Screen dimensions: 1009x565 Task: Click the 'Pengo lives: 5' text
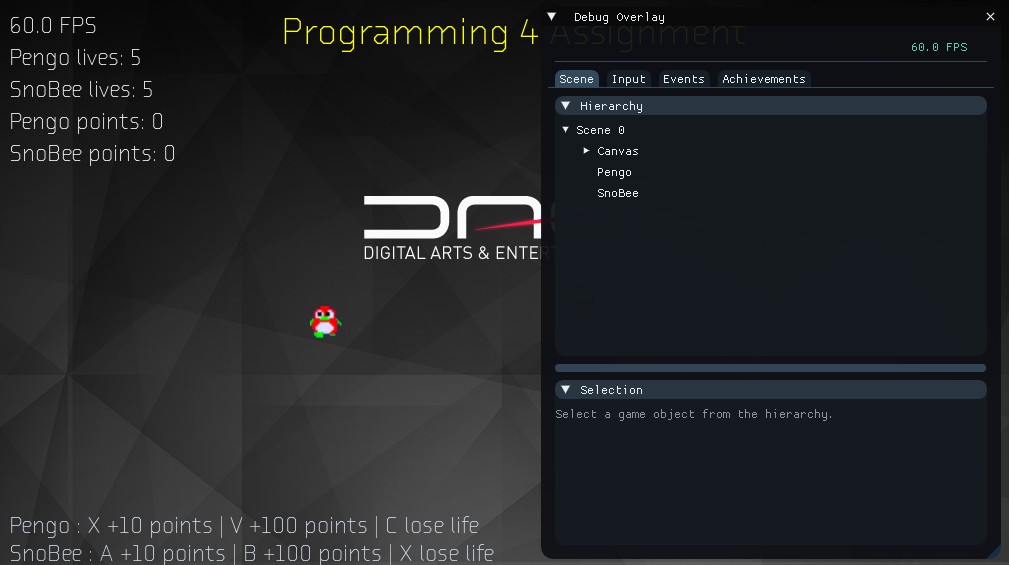[x=75, y=58]
